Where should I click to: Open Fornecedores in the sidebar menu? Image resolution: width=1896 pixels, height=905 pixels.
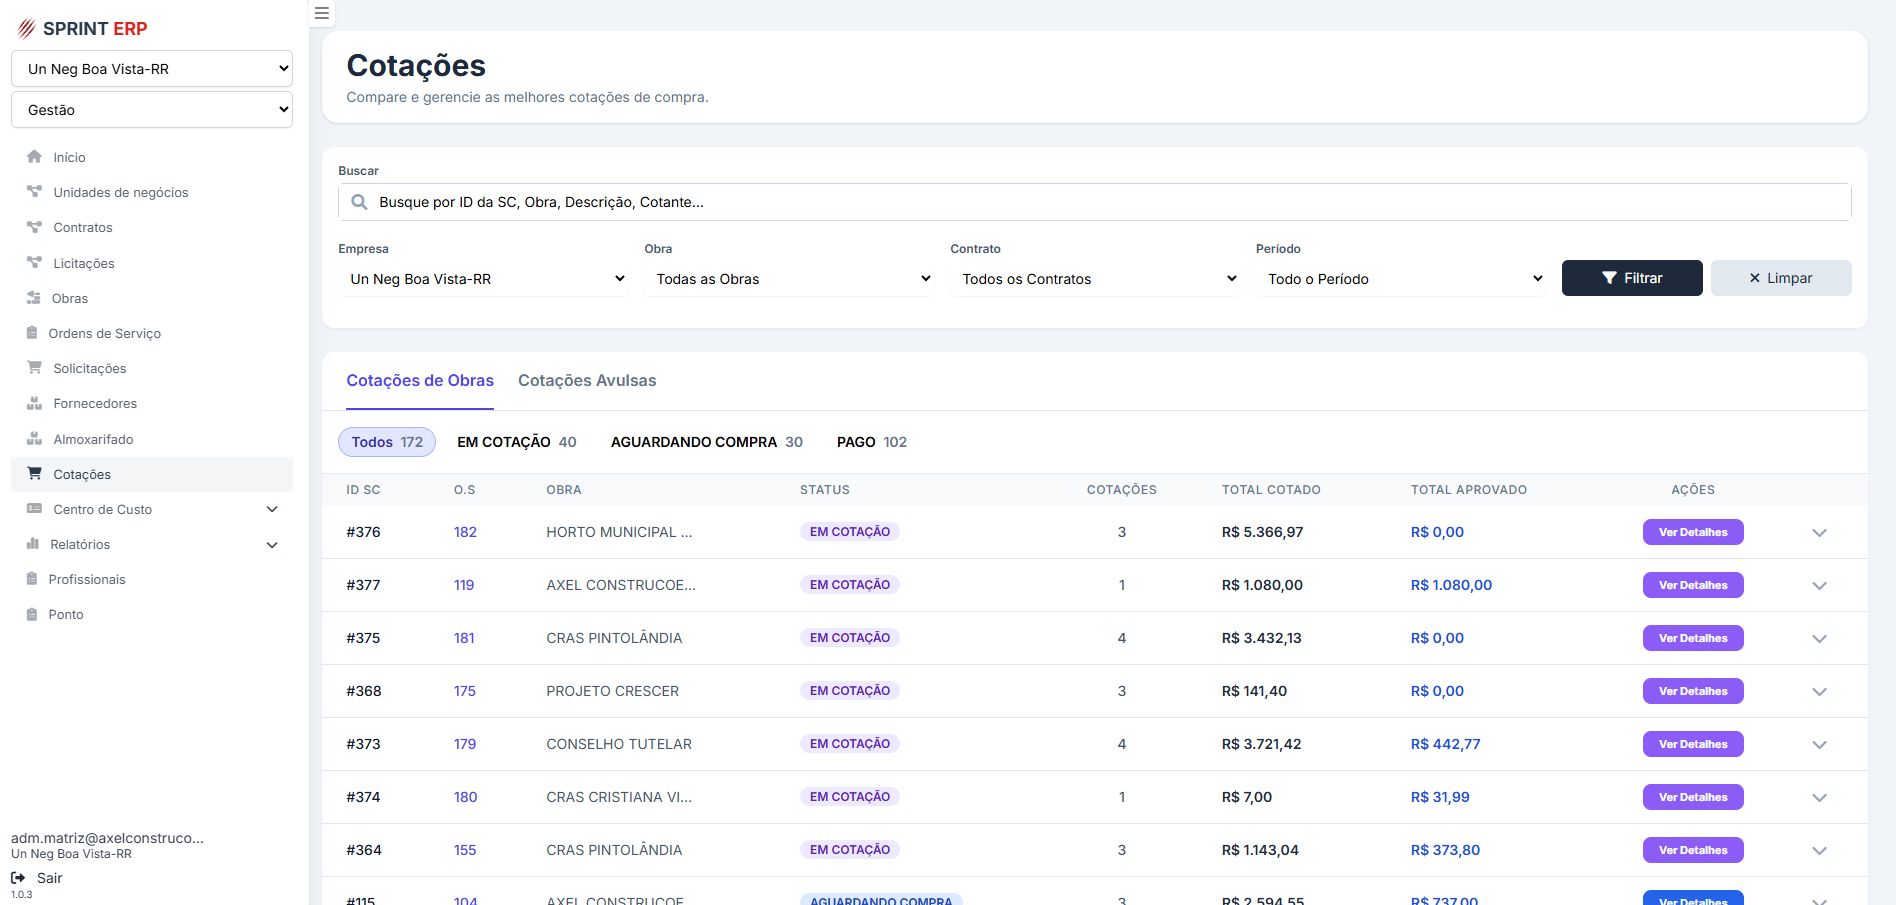point(95,404)
